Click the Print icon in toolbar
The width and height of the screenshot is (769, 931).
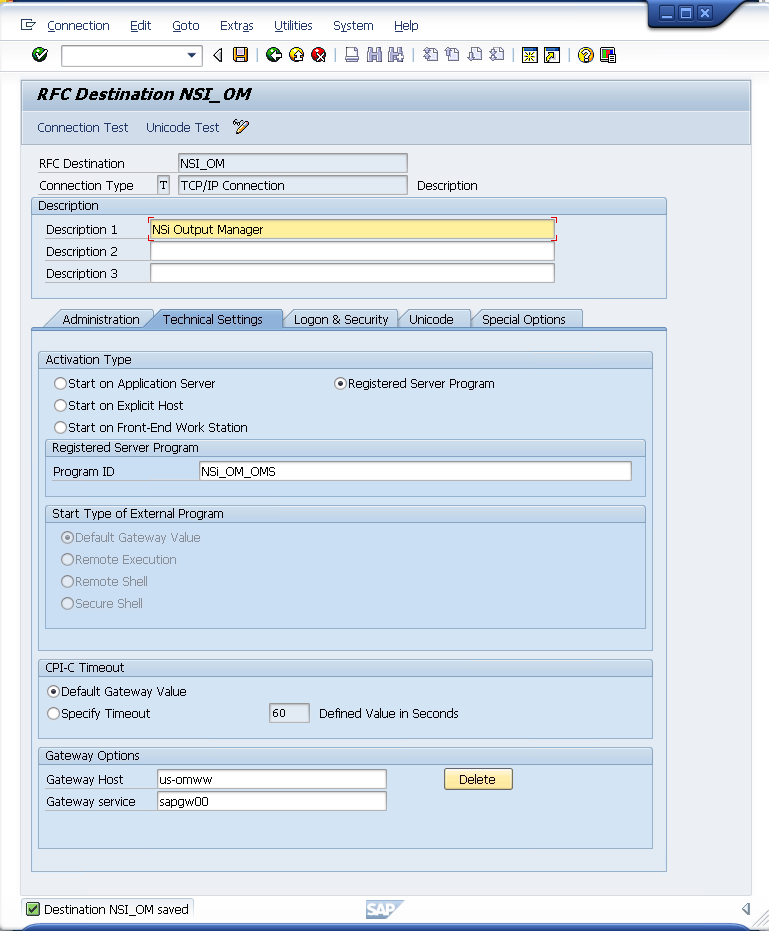pyautogui.click(x=352, y=55)
